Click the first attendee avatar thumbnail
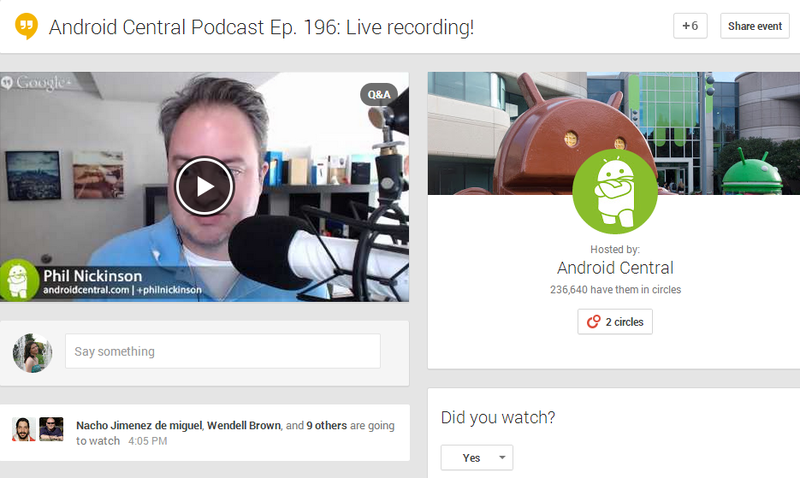 click(23, 429)
